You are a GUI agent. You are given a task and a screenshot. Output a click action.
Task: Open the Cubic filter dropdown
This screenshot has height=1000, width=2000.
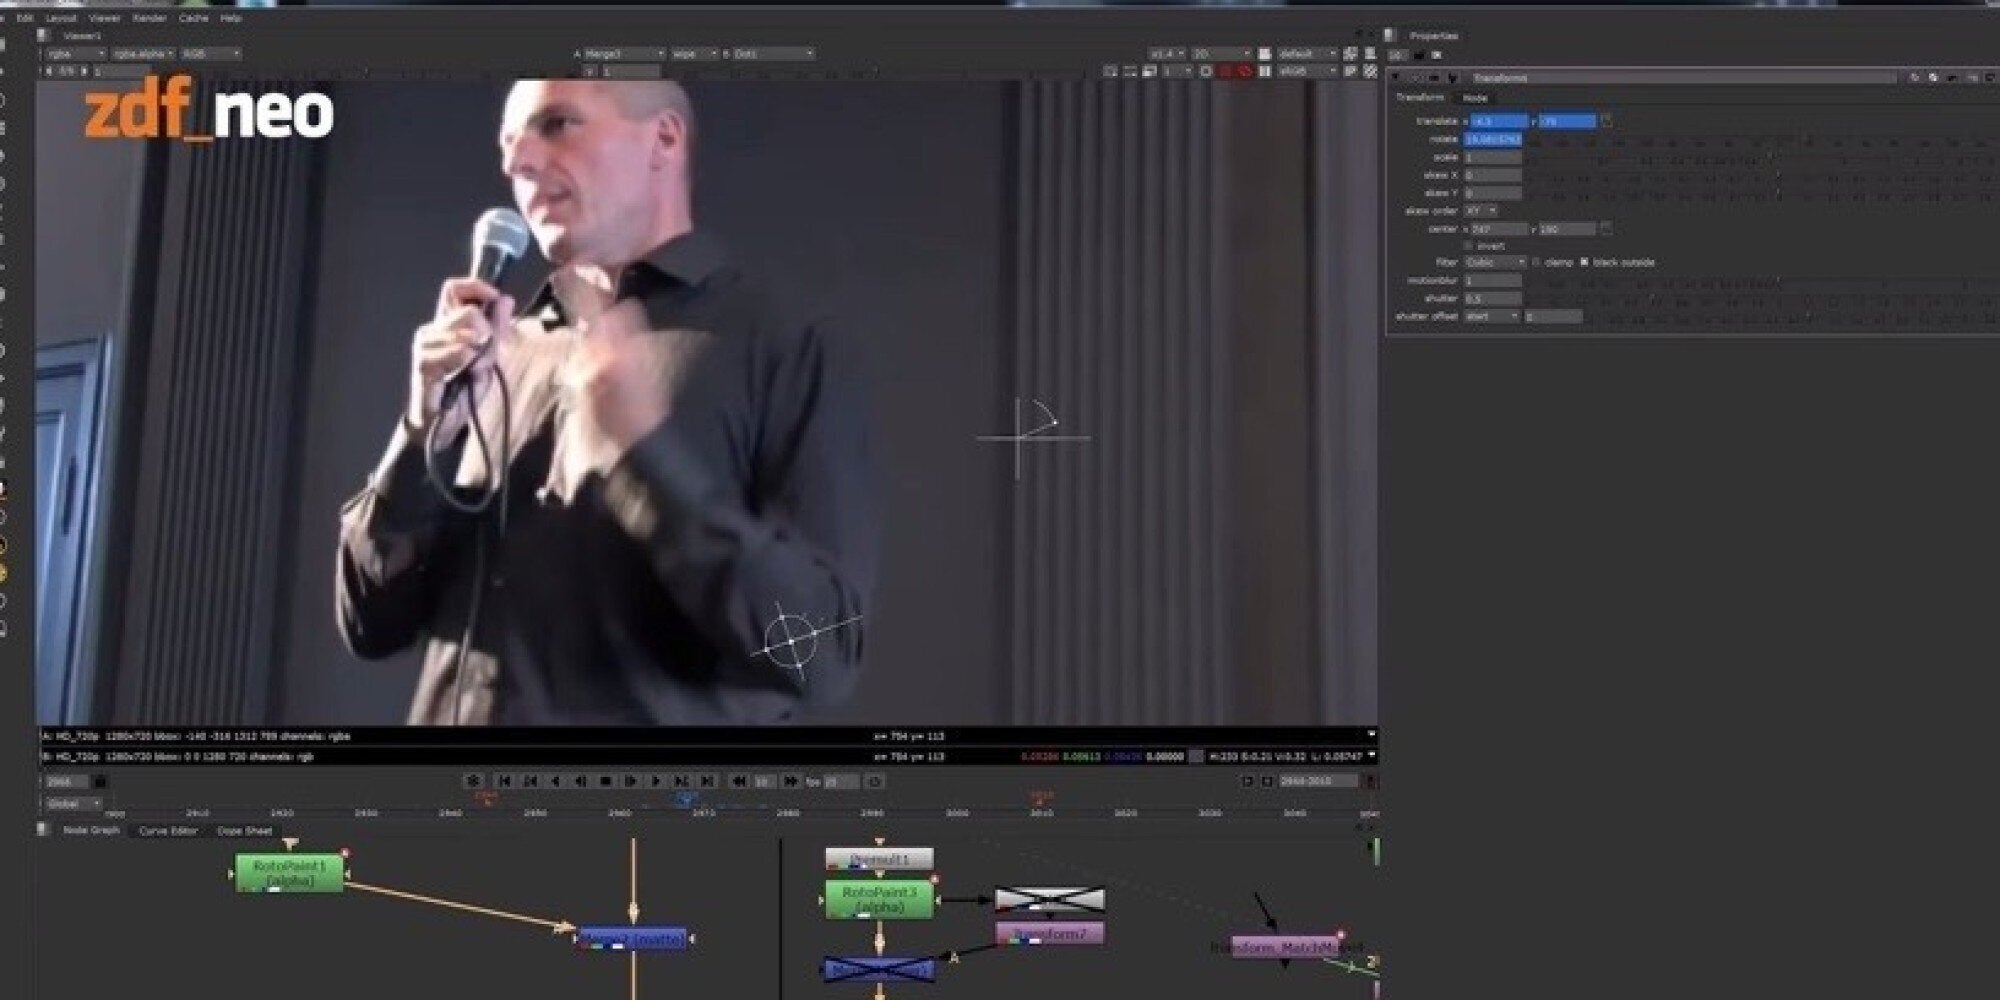point(1495,263)
